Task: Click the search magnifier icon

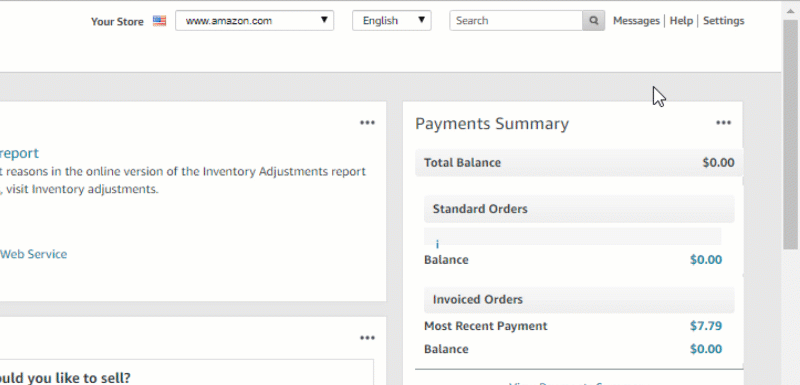Action: tap(593, 21)
